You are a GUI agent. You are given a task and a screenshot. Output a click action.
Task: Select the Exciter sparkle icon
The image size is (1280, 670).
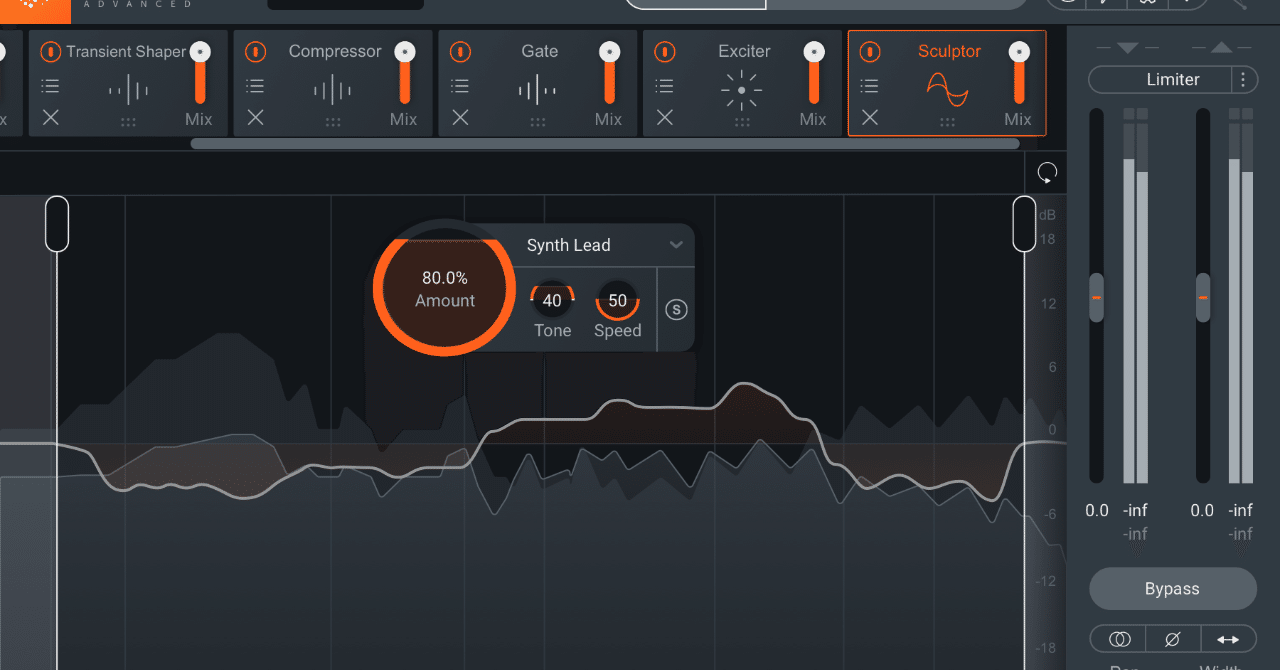pos(742,91)
